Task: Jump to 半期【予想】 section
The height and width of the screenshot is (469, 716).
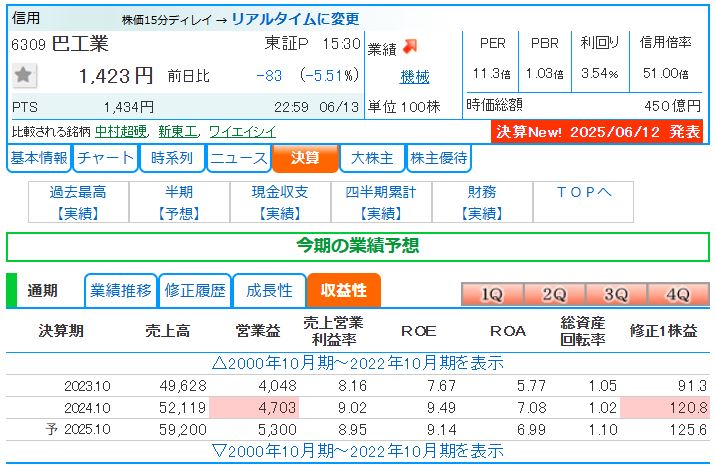Action: click(179, 202)
